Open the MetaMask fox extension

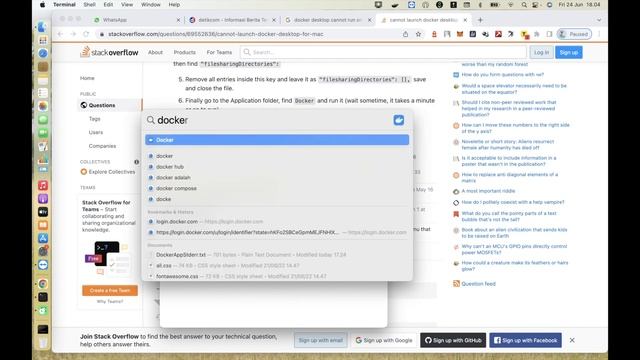(460, 34)
